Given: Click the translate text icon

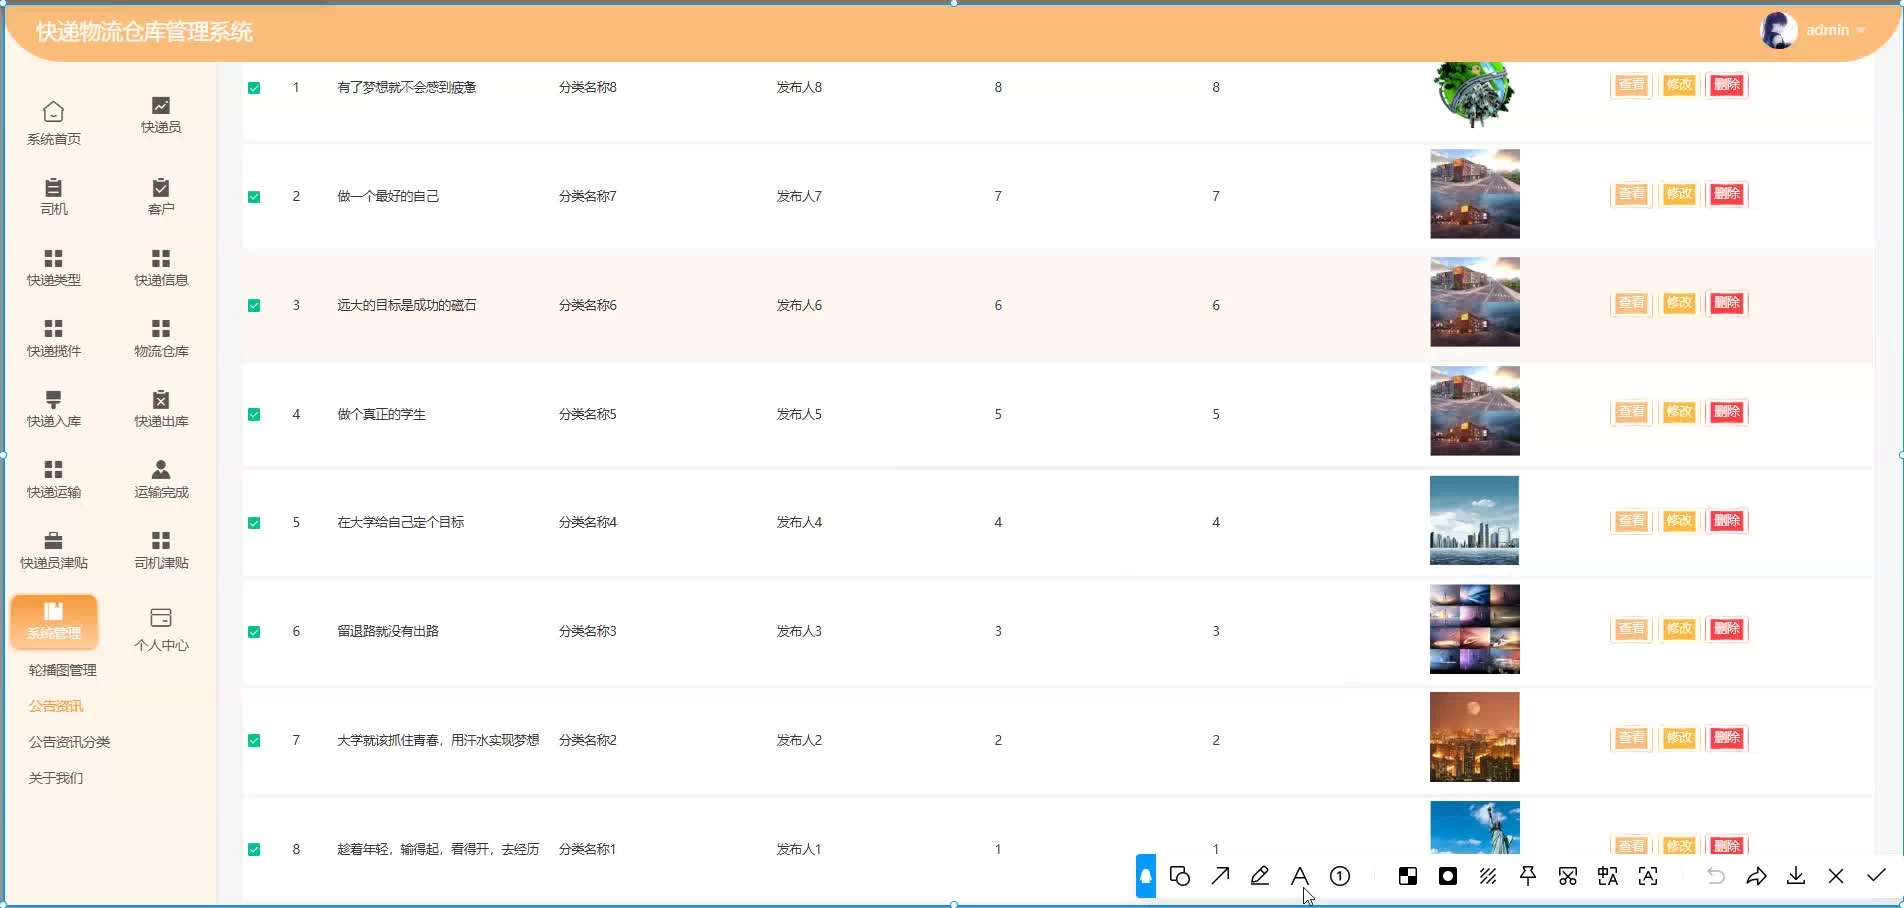Looking at the screenshot, I should click(x=1608, y=877).
